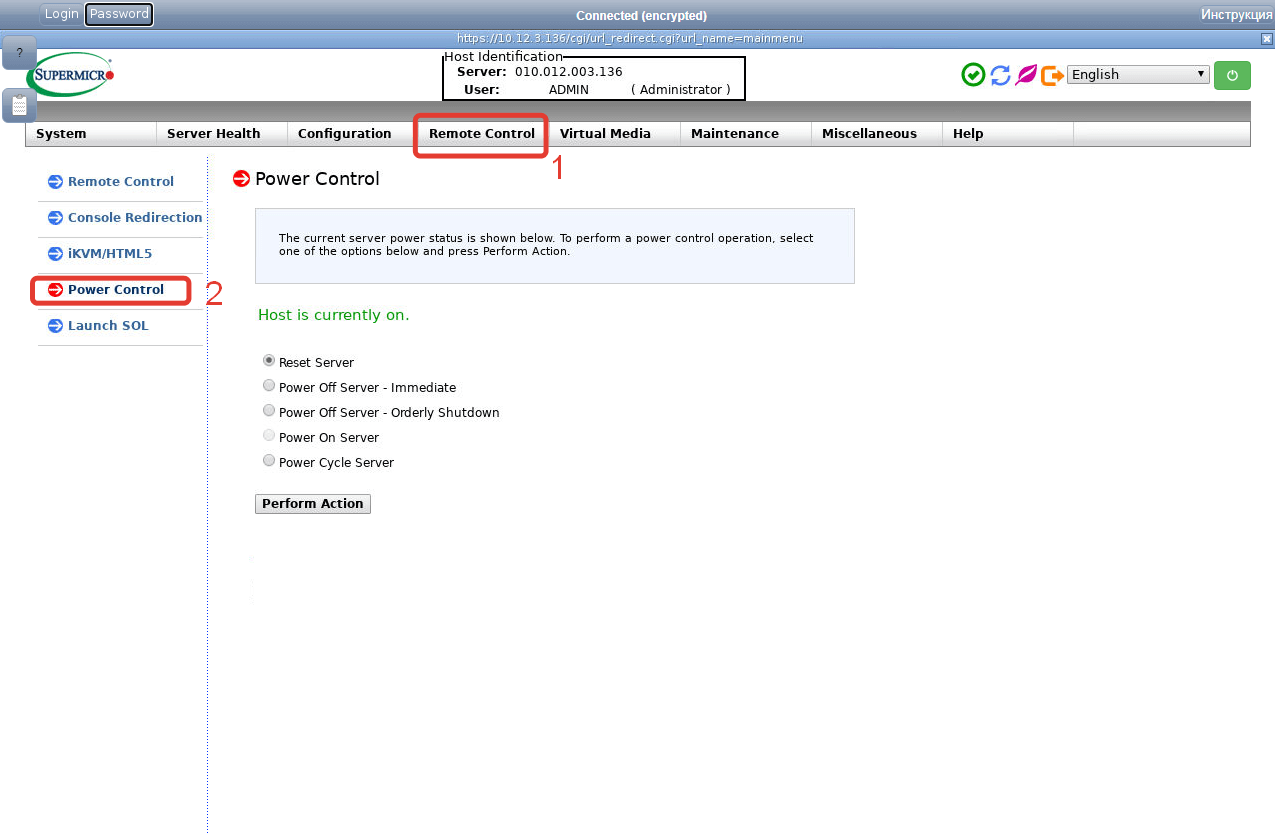
Task: Pick the Power Cycle Server option
Action: [269, 461]
